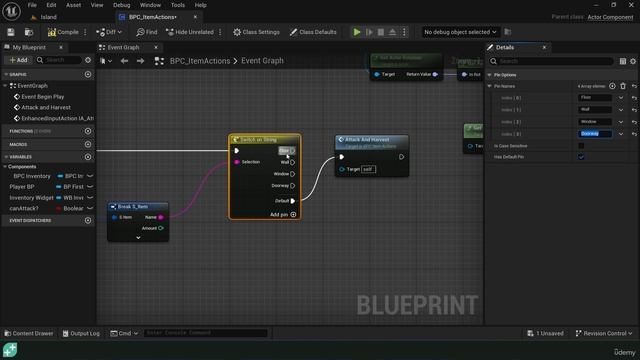The width and height of the screenshot is (640, 360).
Task: Click the Window output pin
Action: 292,174
